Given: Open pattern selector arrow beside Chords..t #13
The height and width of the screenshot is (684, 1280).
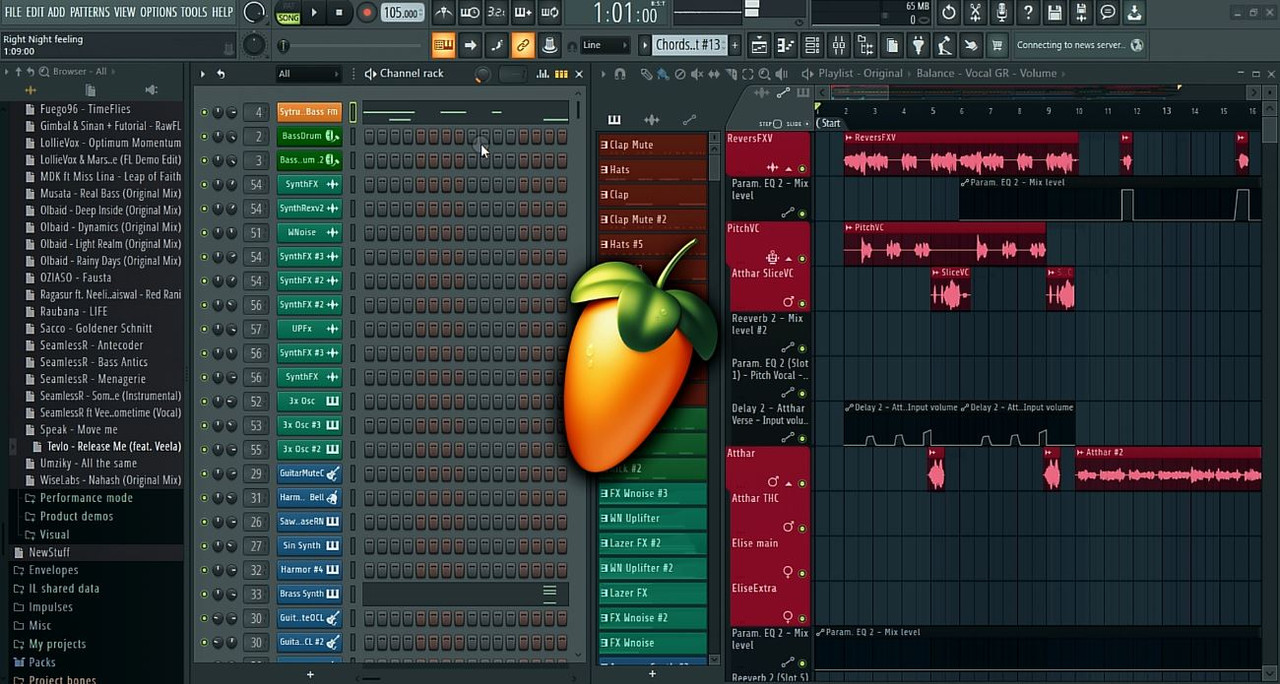Looking at the screenshot, I should point(647,45).
